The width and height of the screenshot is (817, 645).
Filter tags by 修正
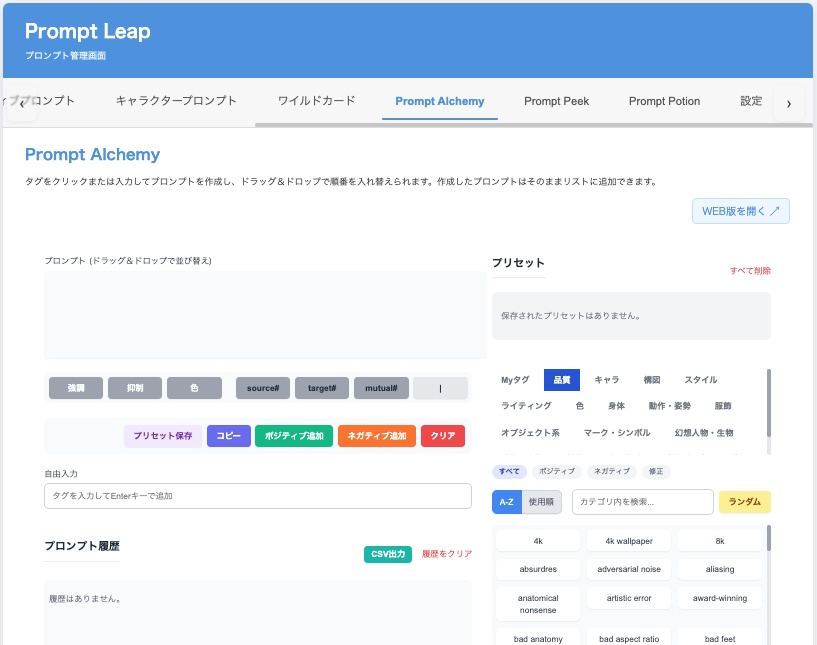click(656, 472)
